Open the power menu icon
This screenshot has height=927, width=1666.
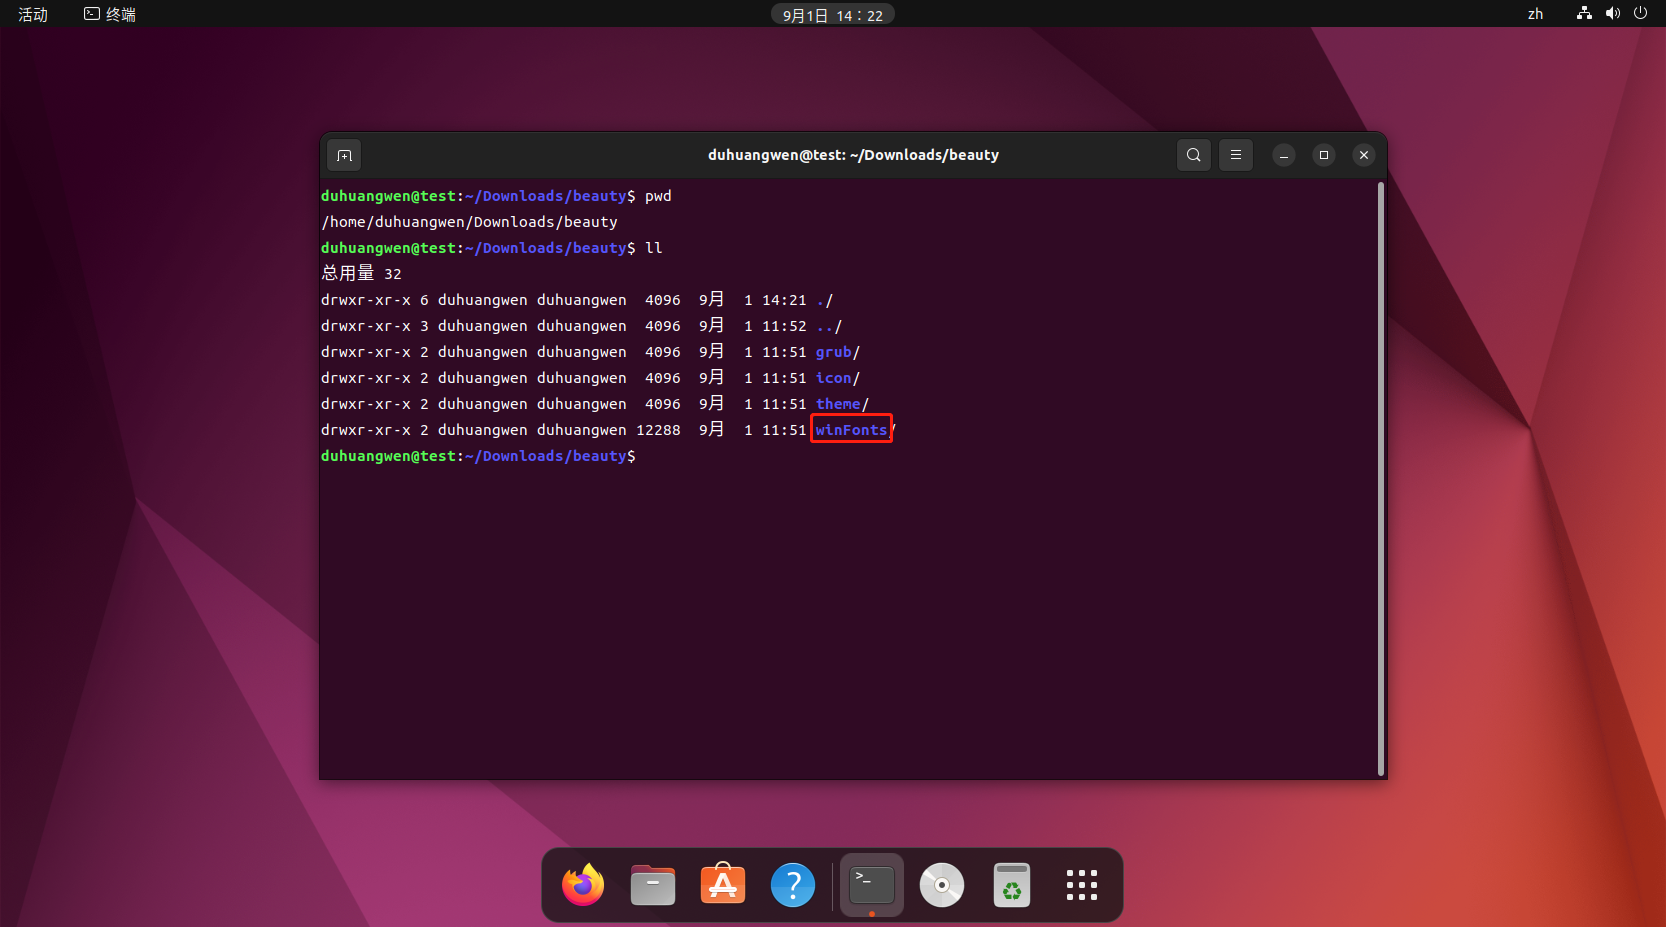(x=1640, y=13)
